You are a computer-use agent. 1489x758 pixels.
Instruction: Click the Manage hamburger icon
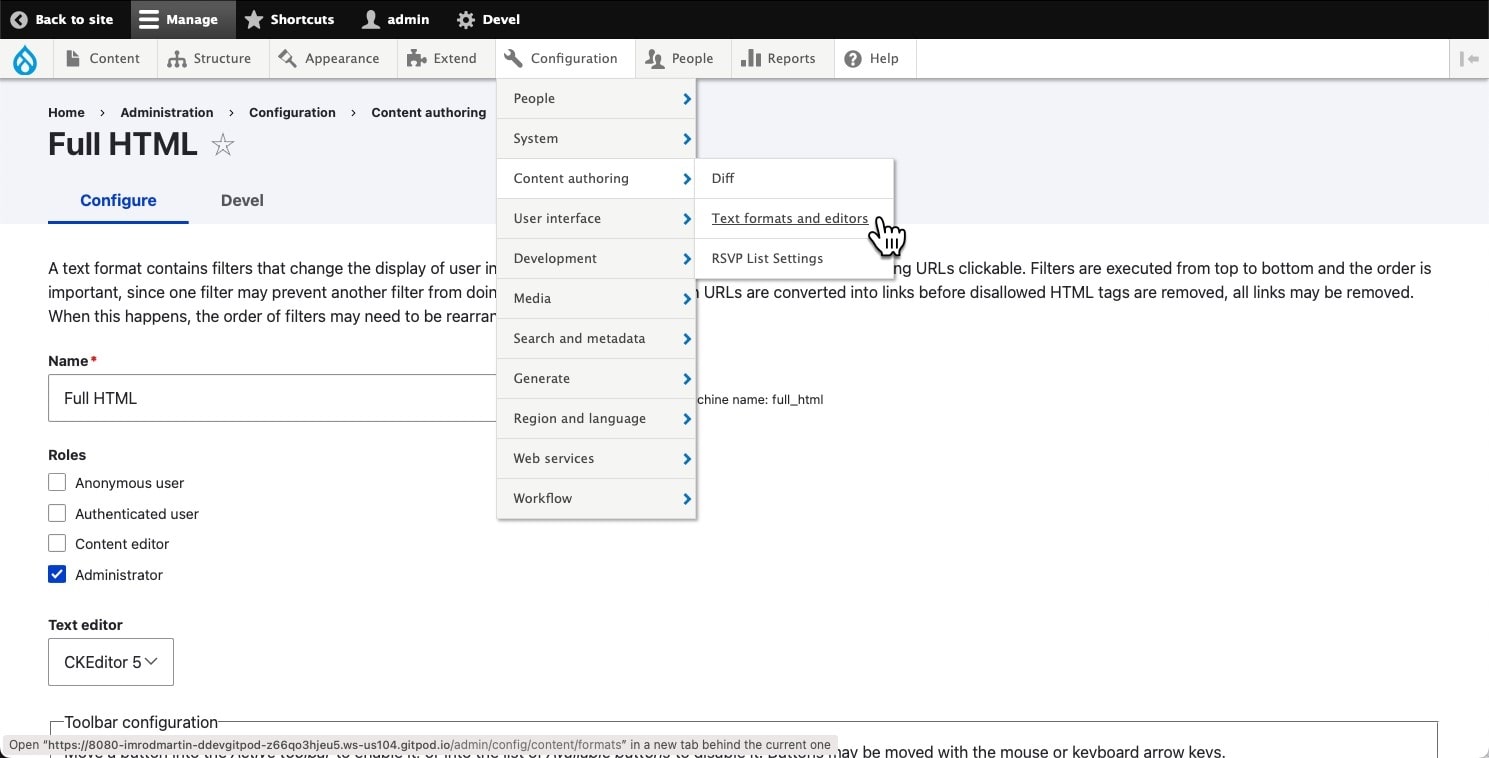148,19
